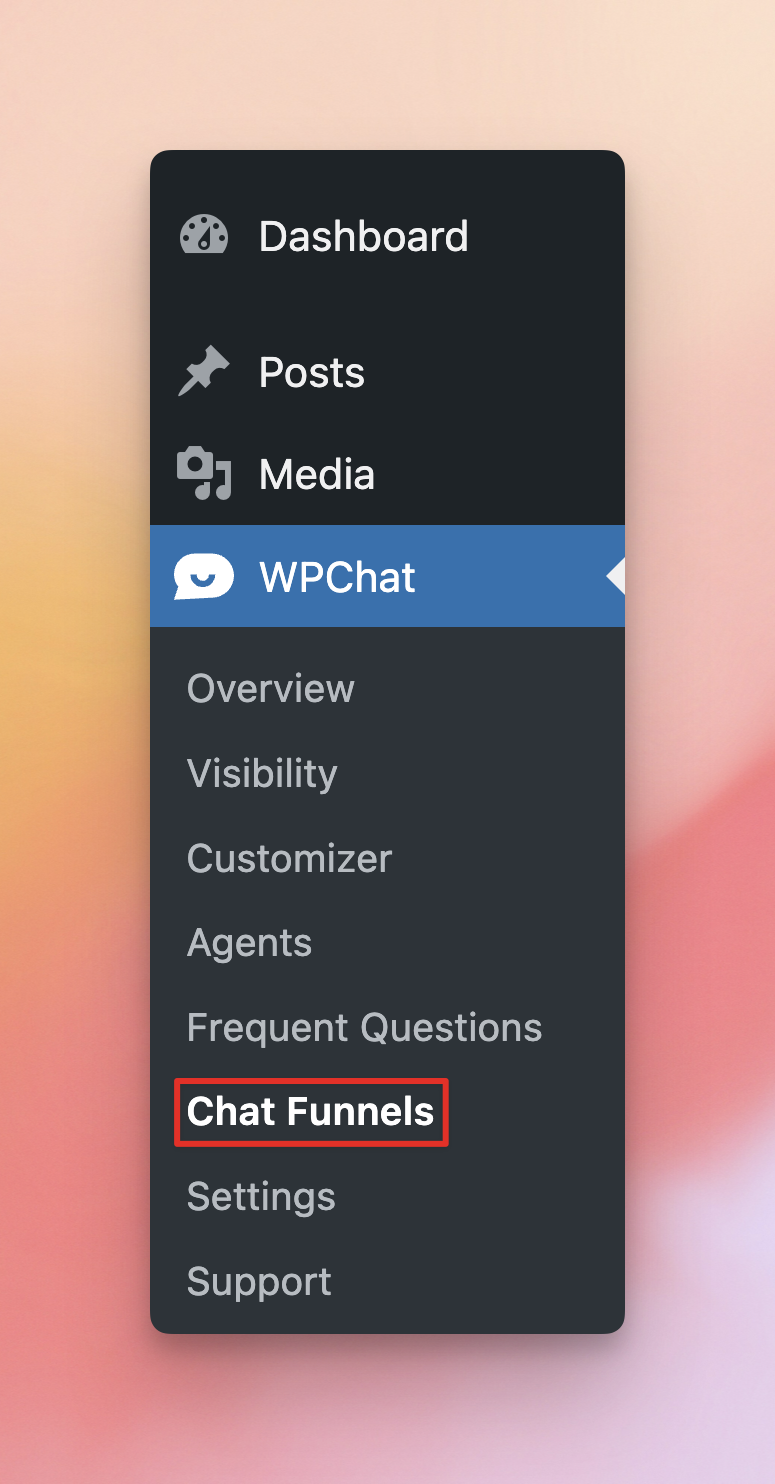Open the Frequent Questions submenu item

coord(364,1027)
